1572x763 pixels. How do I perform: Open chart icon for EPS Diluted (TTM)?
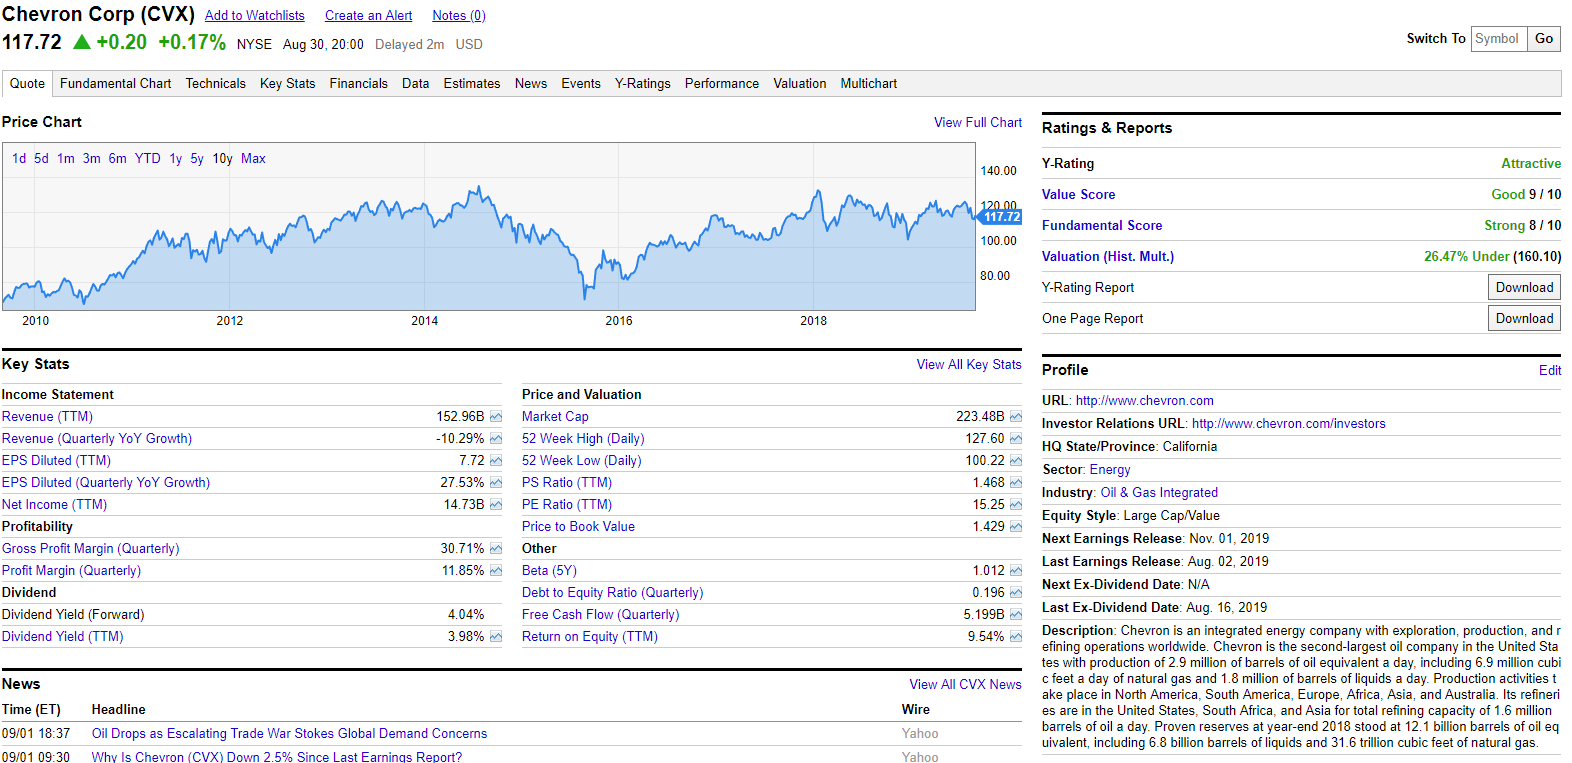tap(496, 461)
